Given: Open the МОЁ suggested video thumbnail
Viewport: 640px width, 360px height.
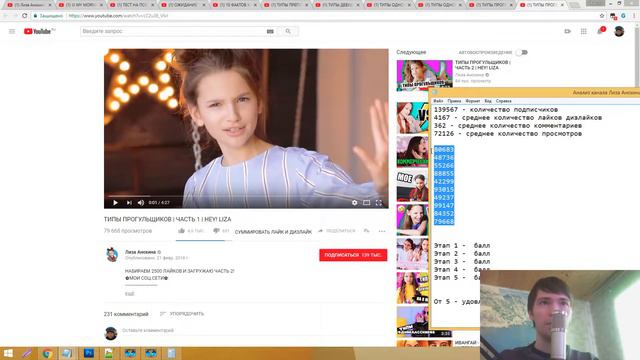Looking at the screenshot, I should (413, 186).
